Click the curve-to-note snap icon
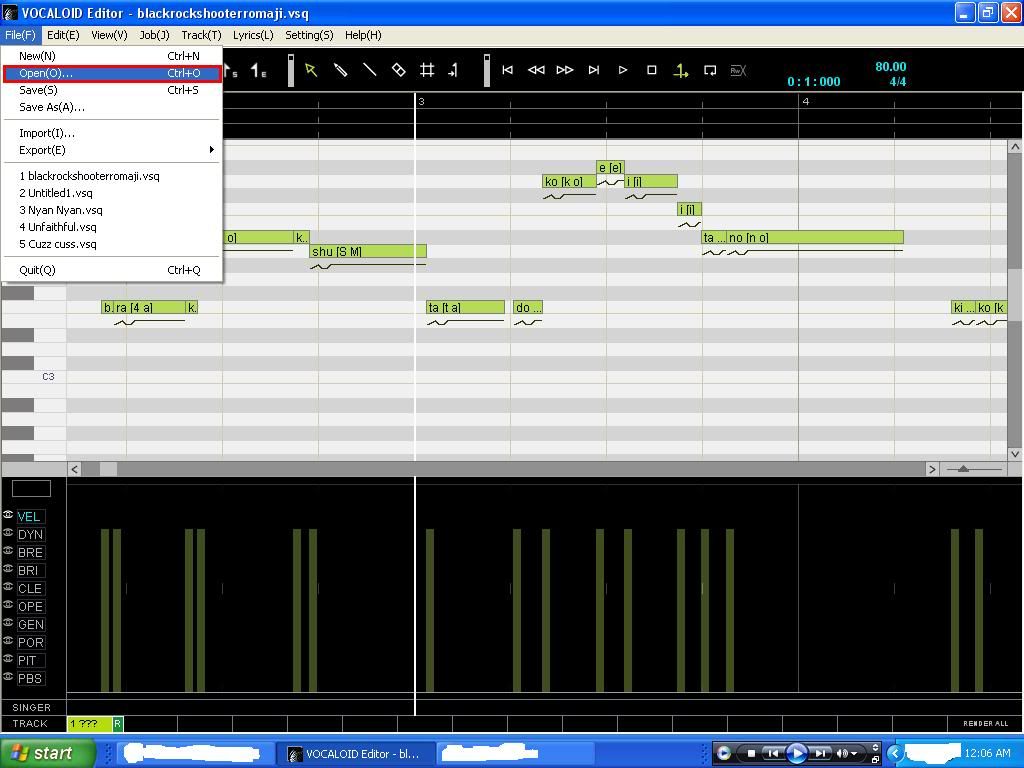The height and width of the screenshot is (768, 1024). (x=454, y=70)
